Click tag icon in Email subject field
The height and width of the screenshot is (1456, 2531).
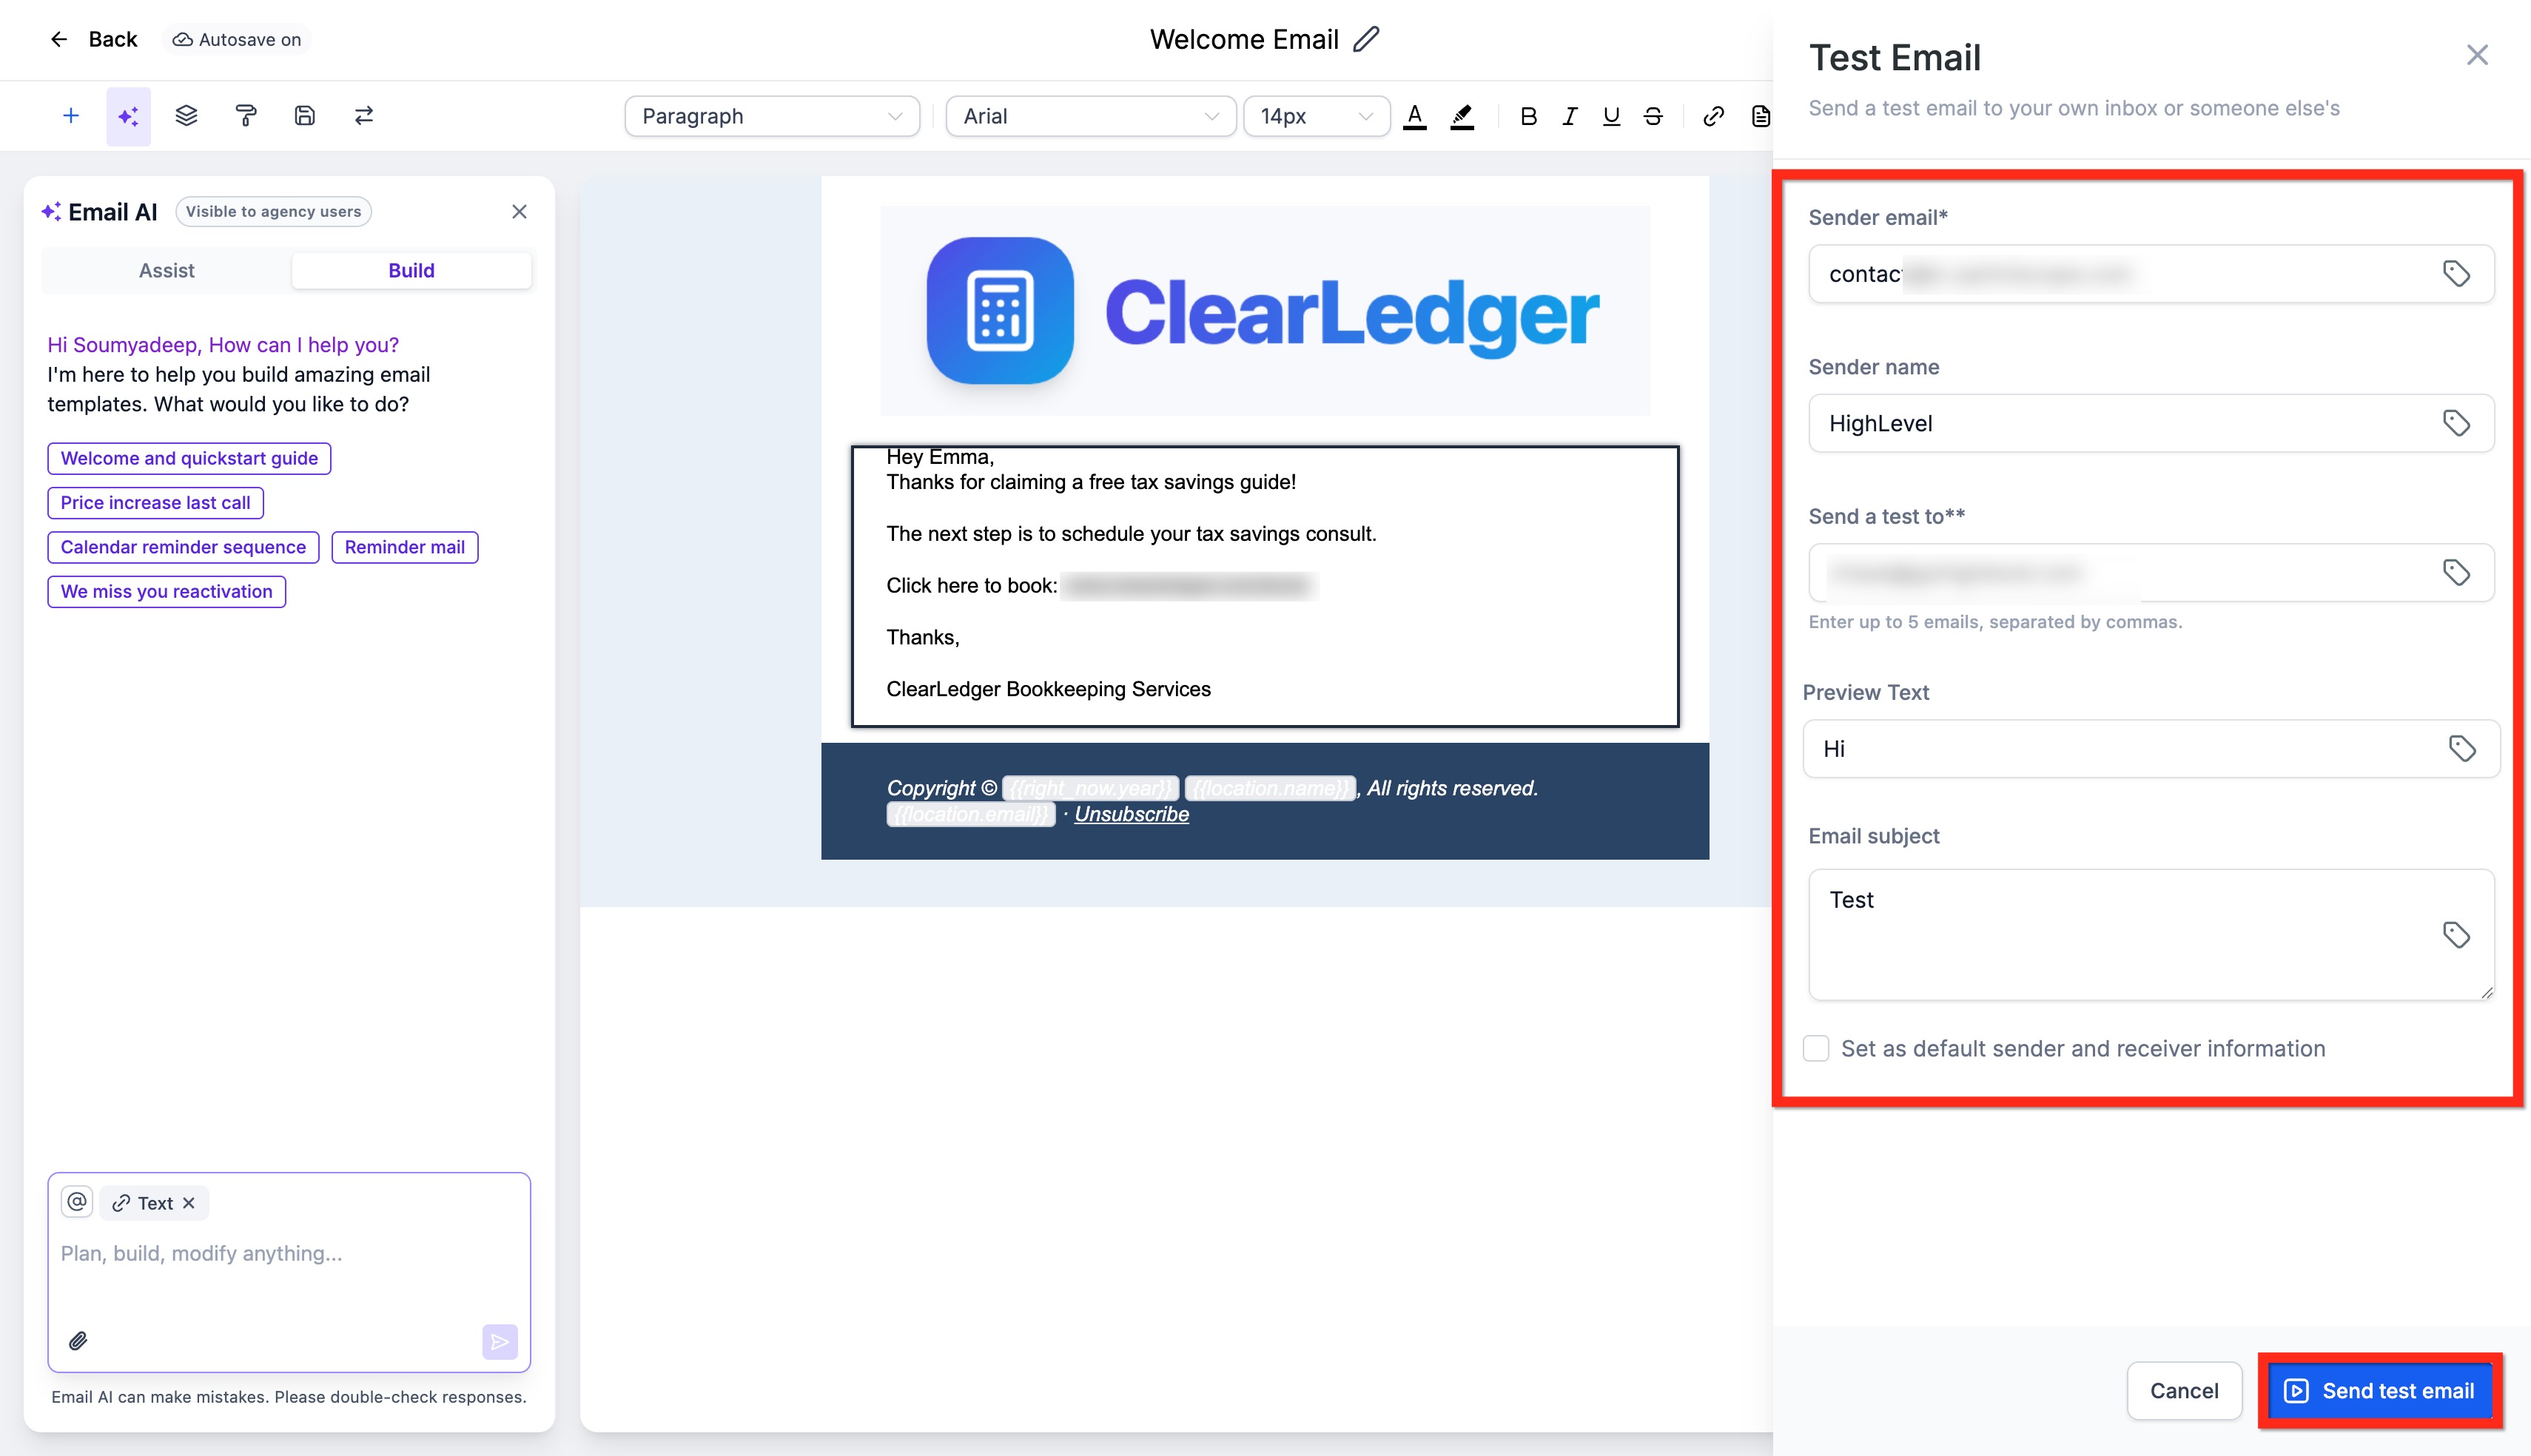[2456, 934]
